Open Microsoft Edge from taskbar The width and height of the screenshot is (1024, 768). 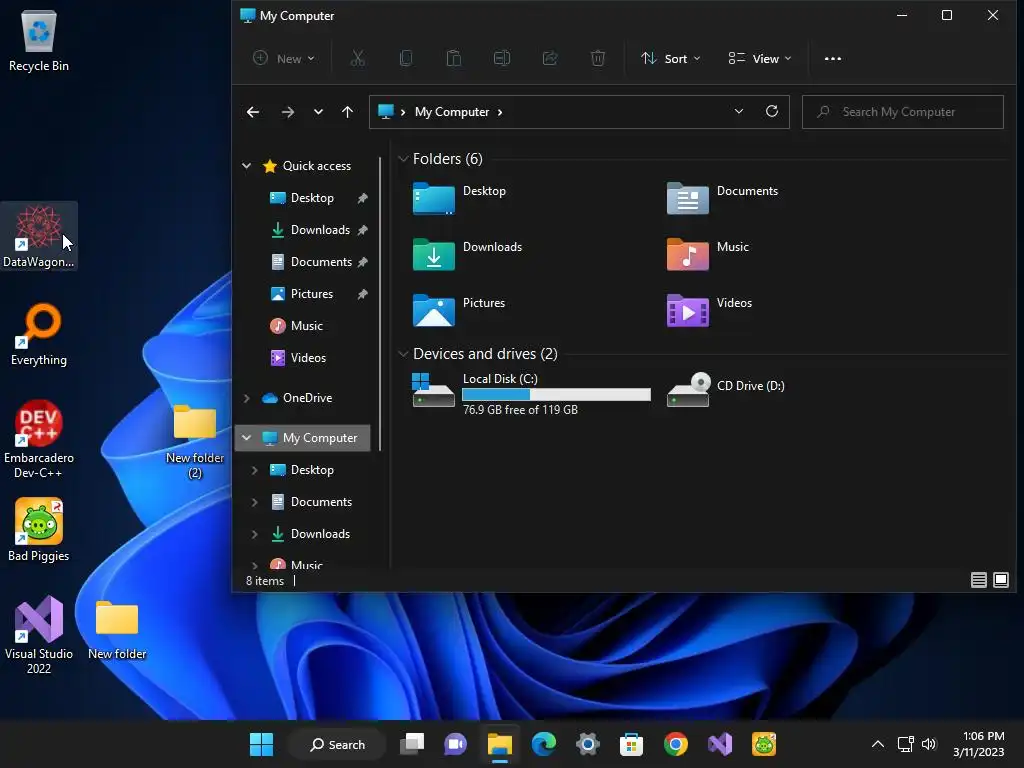pyautogui.click(x=543, y=744)
